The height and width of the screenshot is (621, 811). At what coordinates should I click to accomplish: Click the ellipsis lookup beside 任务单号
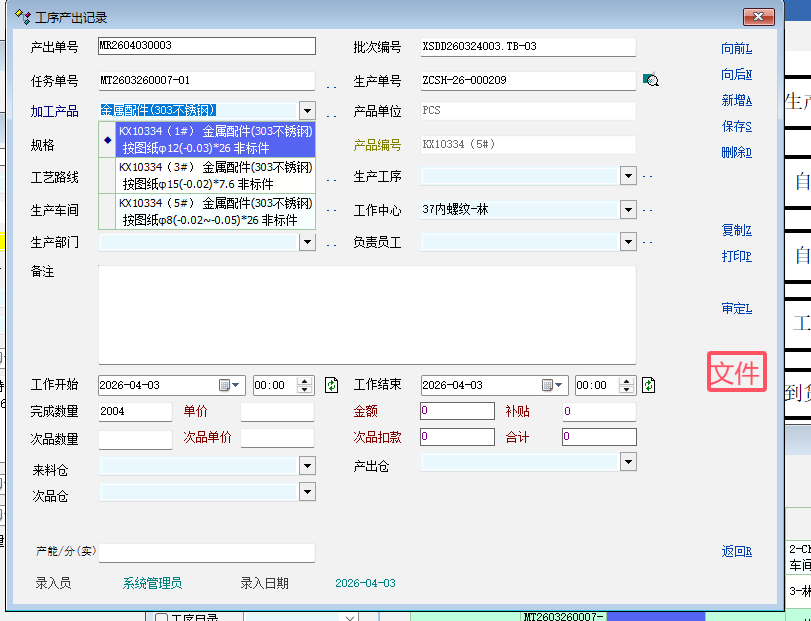point(331,85)
